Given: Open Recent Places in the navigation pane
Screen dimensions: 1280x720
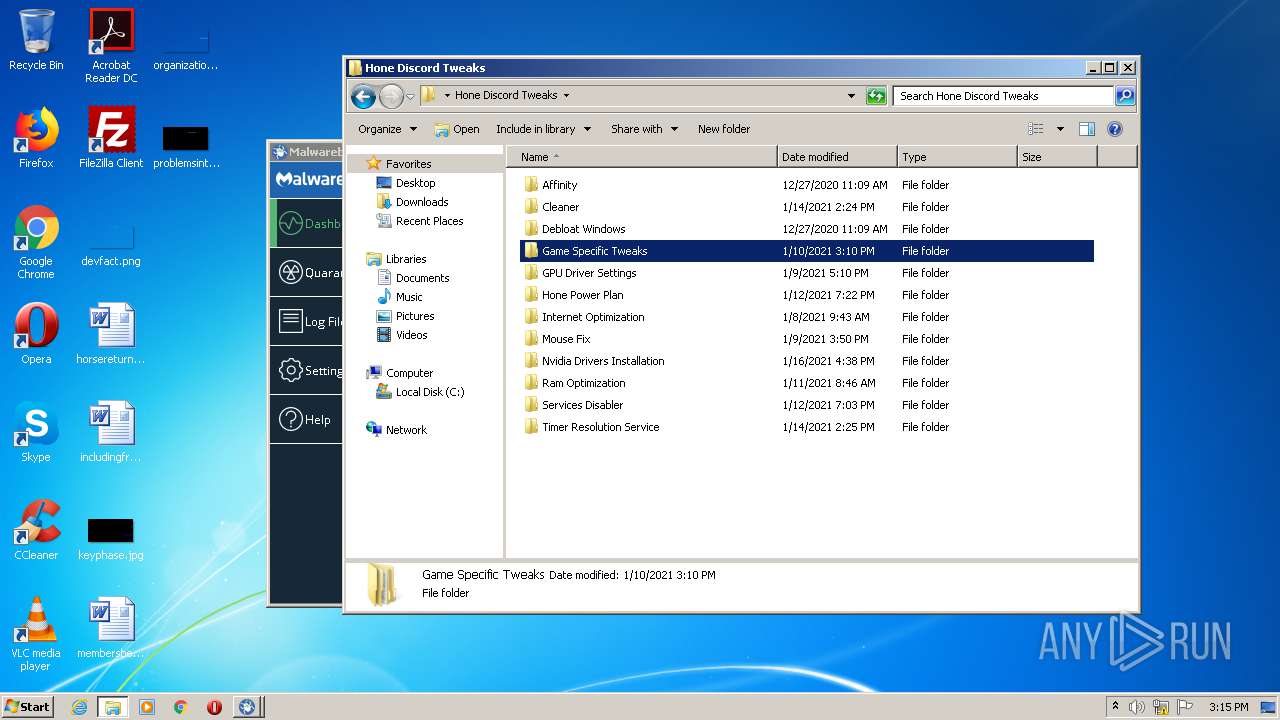Looking at the screenshot, I should 429,221.
